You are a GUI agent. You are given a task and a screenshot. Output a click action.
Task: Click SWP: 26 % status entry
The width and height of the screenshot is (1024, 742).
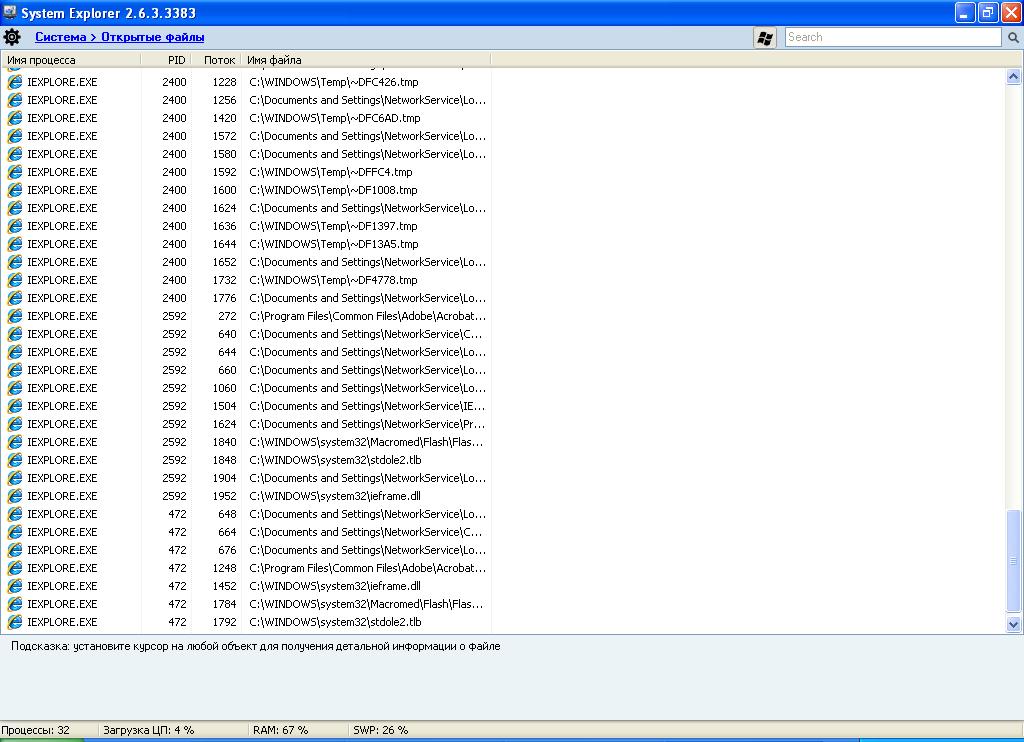point(380,730)
